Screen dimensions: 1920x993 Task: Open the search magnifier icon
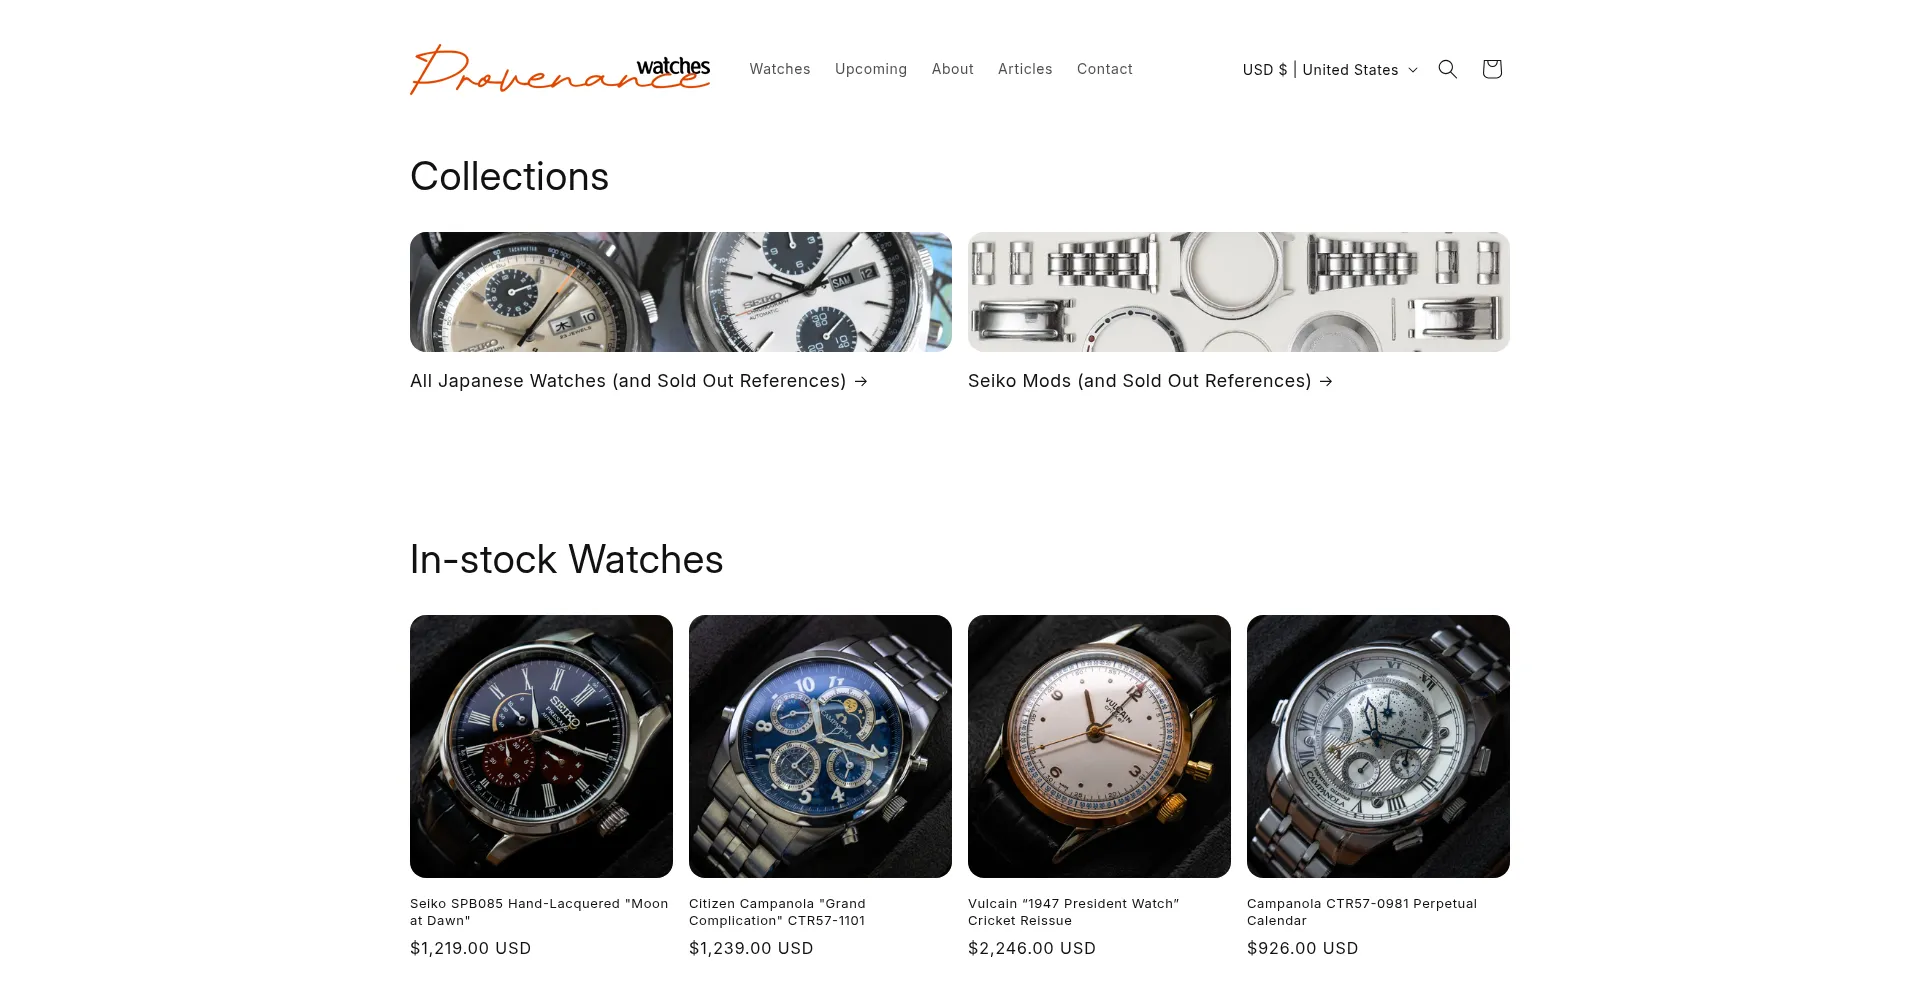[x=1447, y=69]
